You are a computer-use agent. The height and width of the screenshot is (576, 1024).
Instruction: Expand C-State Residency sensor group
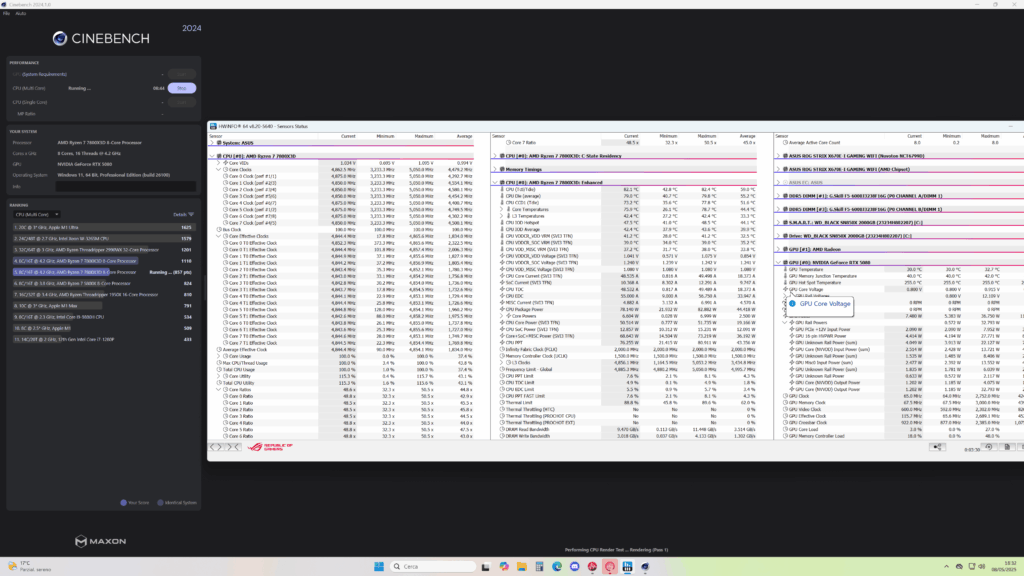pyautogui.click(x=495, y=156)
